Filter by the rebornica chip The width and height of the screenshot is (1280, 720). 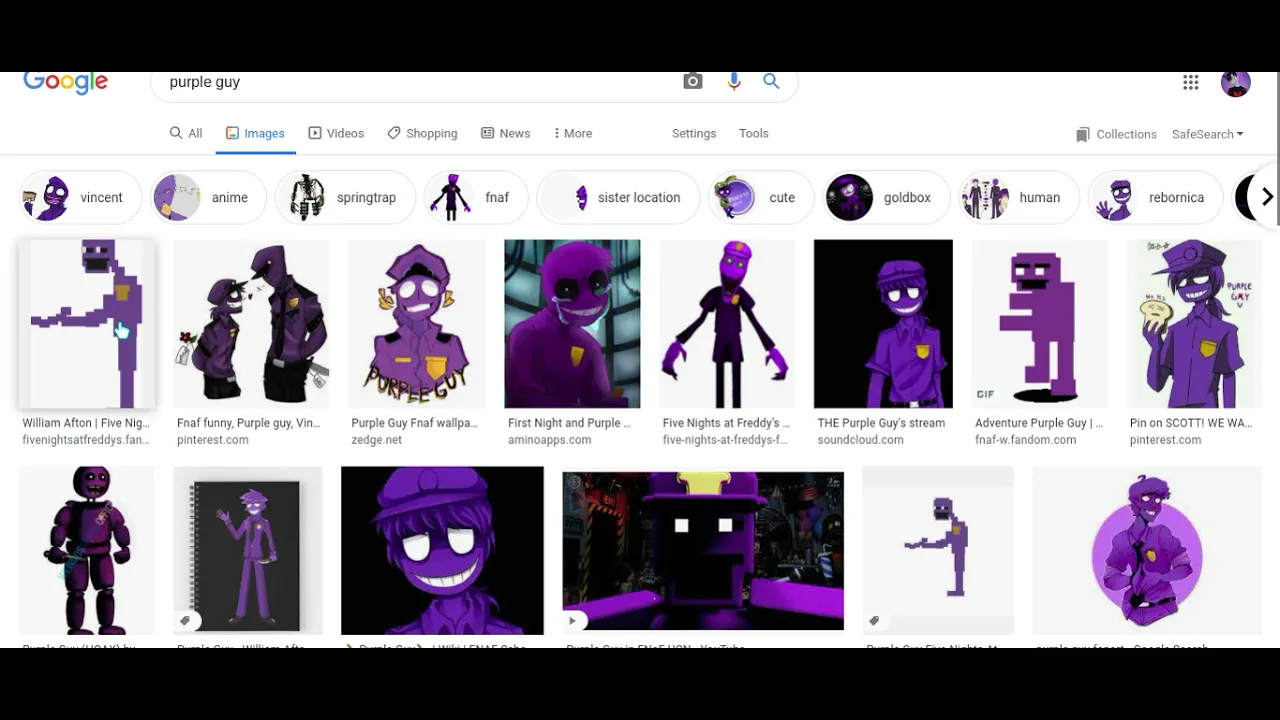click(x=1155, y=197)
